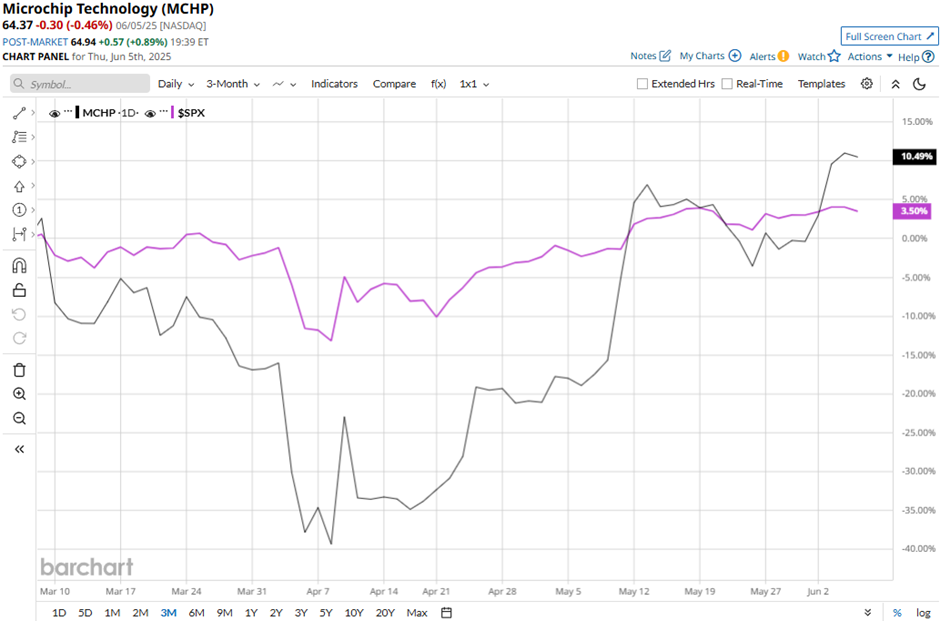Open the Fibonacci retracement tools
Image resolution: width=940 pixels, height=621 pixels.
19,137
